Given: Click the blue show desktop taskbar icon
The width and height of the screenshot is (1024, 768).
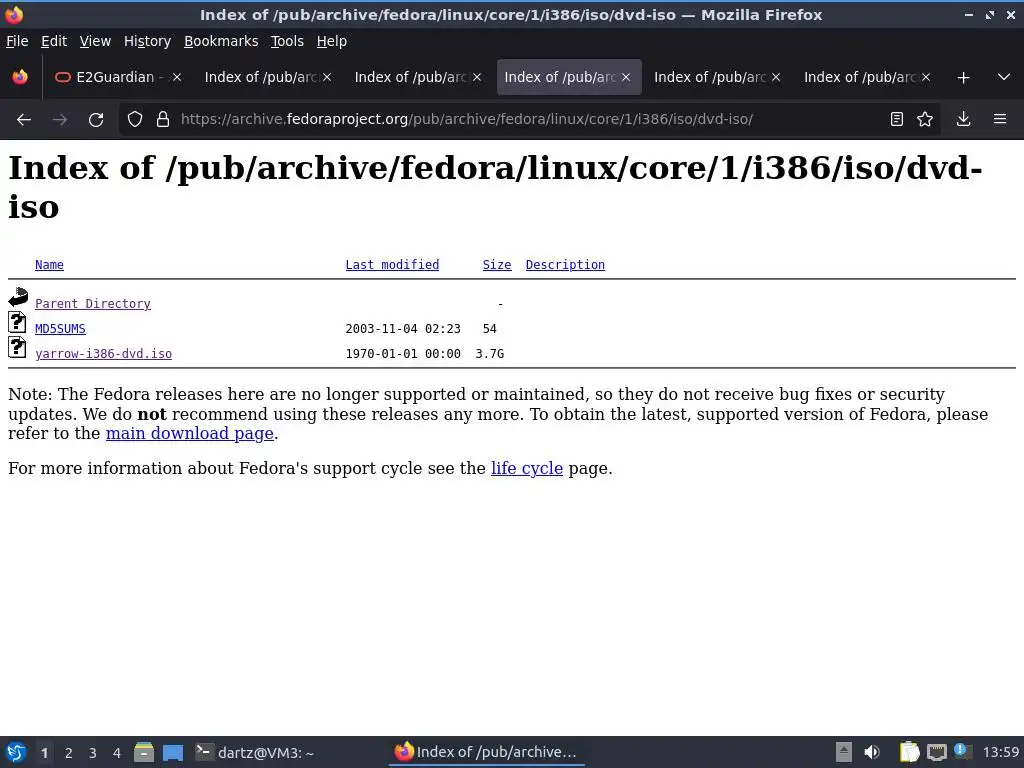Looking at the screenshot, I should [172, 752].
